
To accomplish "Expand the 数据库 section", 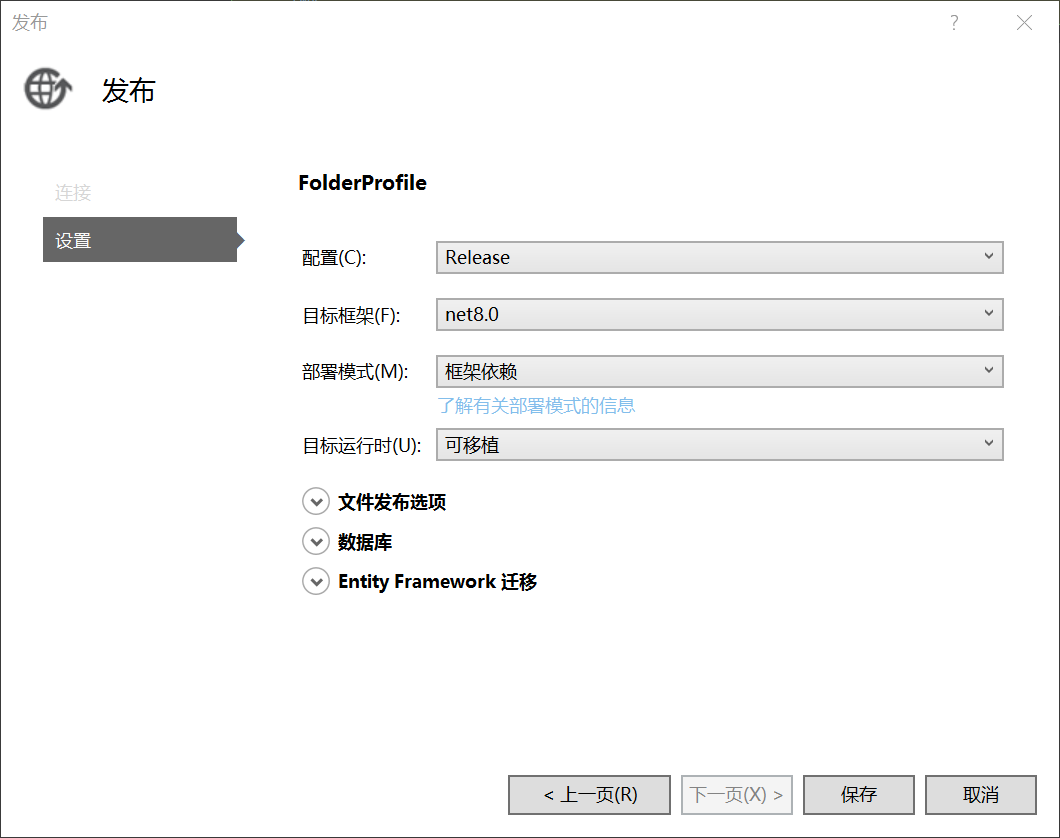I will coord(316,541).
